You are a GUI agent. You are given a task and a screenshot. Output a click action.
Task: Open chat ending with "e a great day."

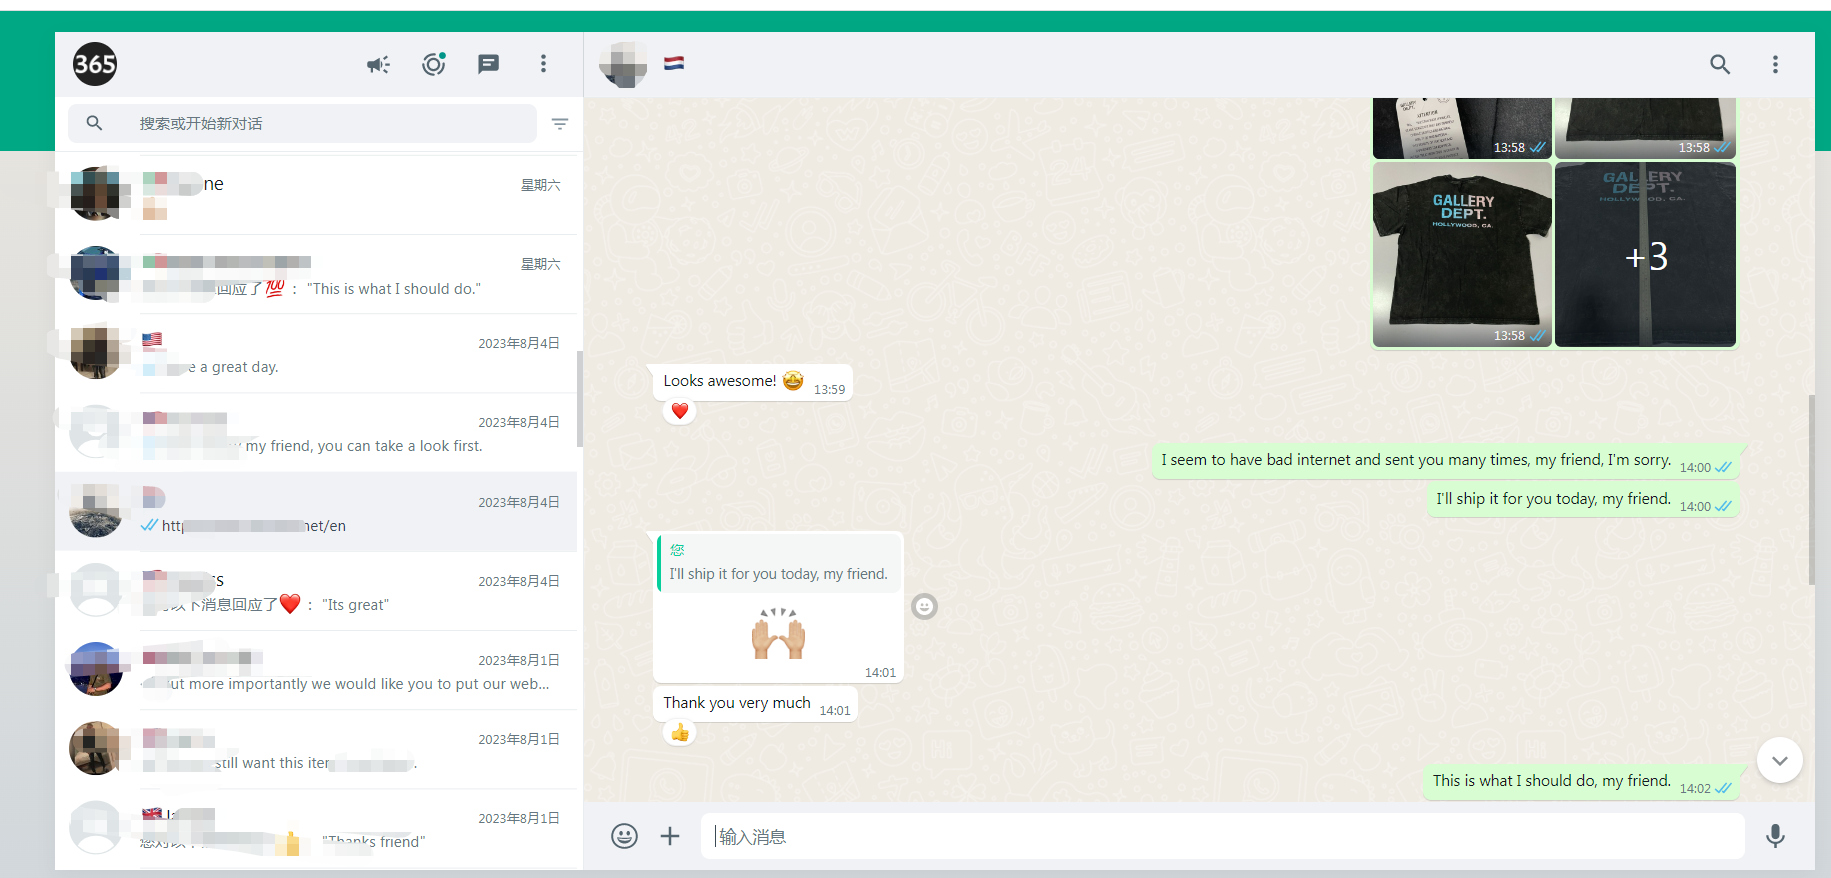[x=316, y=353]
